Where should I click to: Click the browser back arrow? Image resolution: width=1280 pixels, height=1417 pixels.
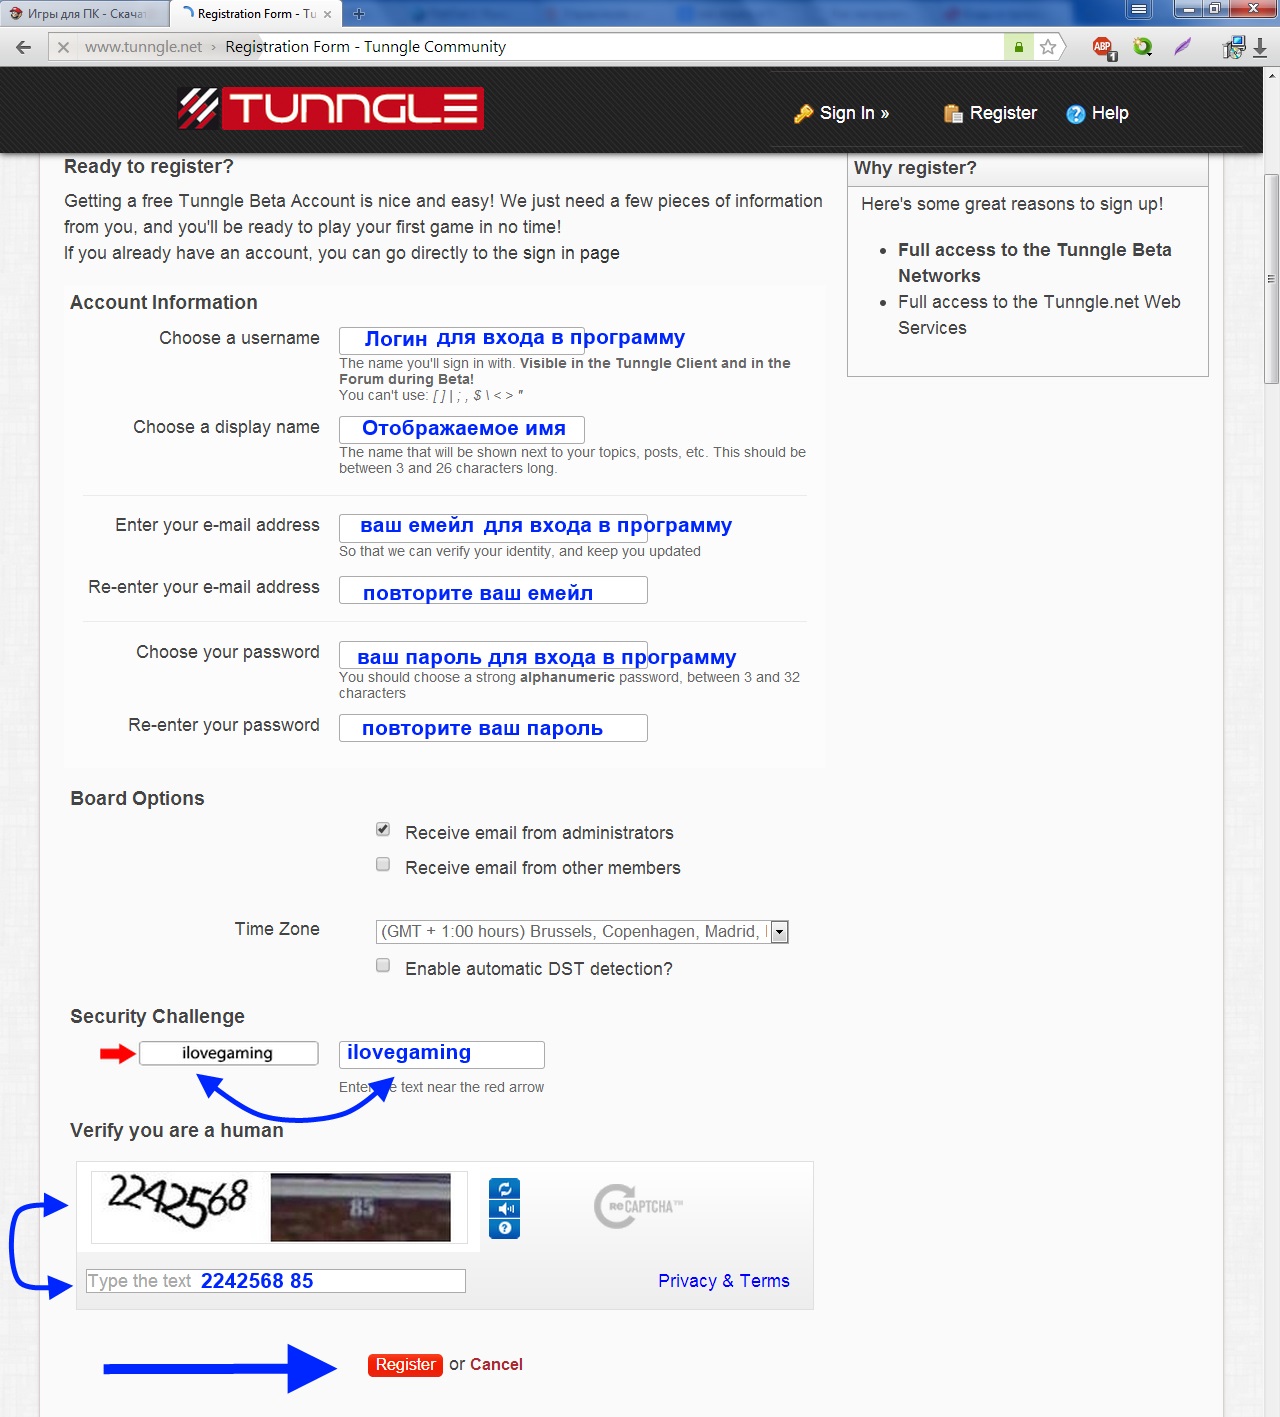(x=24, y=47)
